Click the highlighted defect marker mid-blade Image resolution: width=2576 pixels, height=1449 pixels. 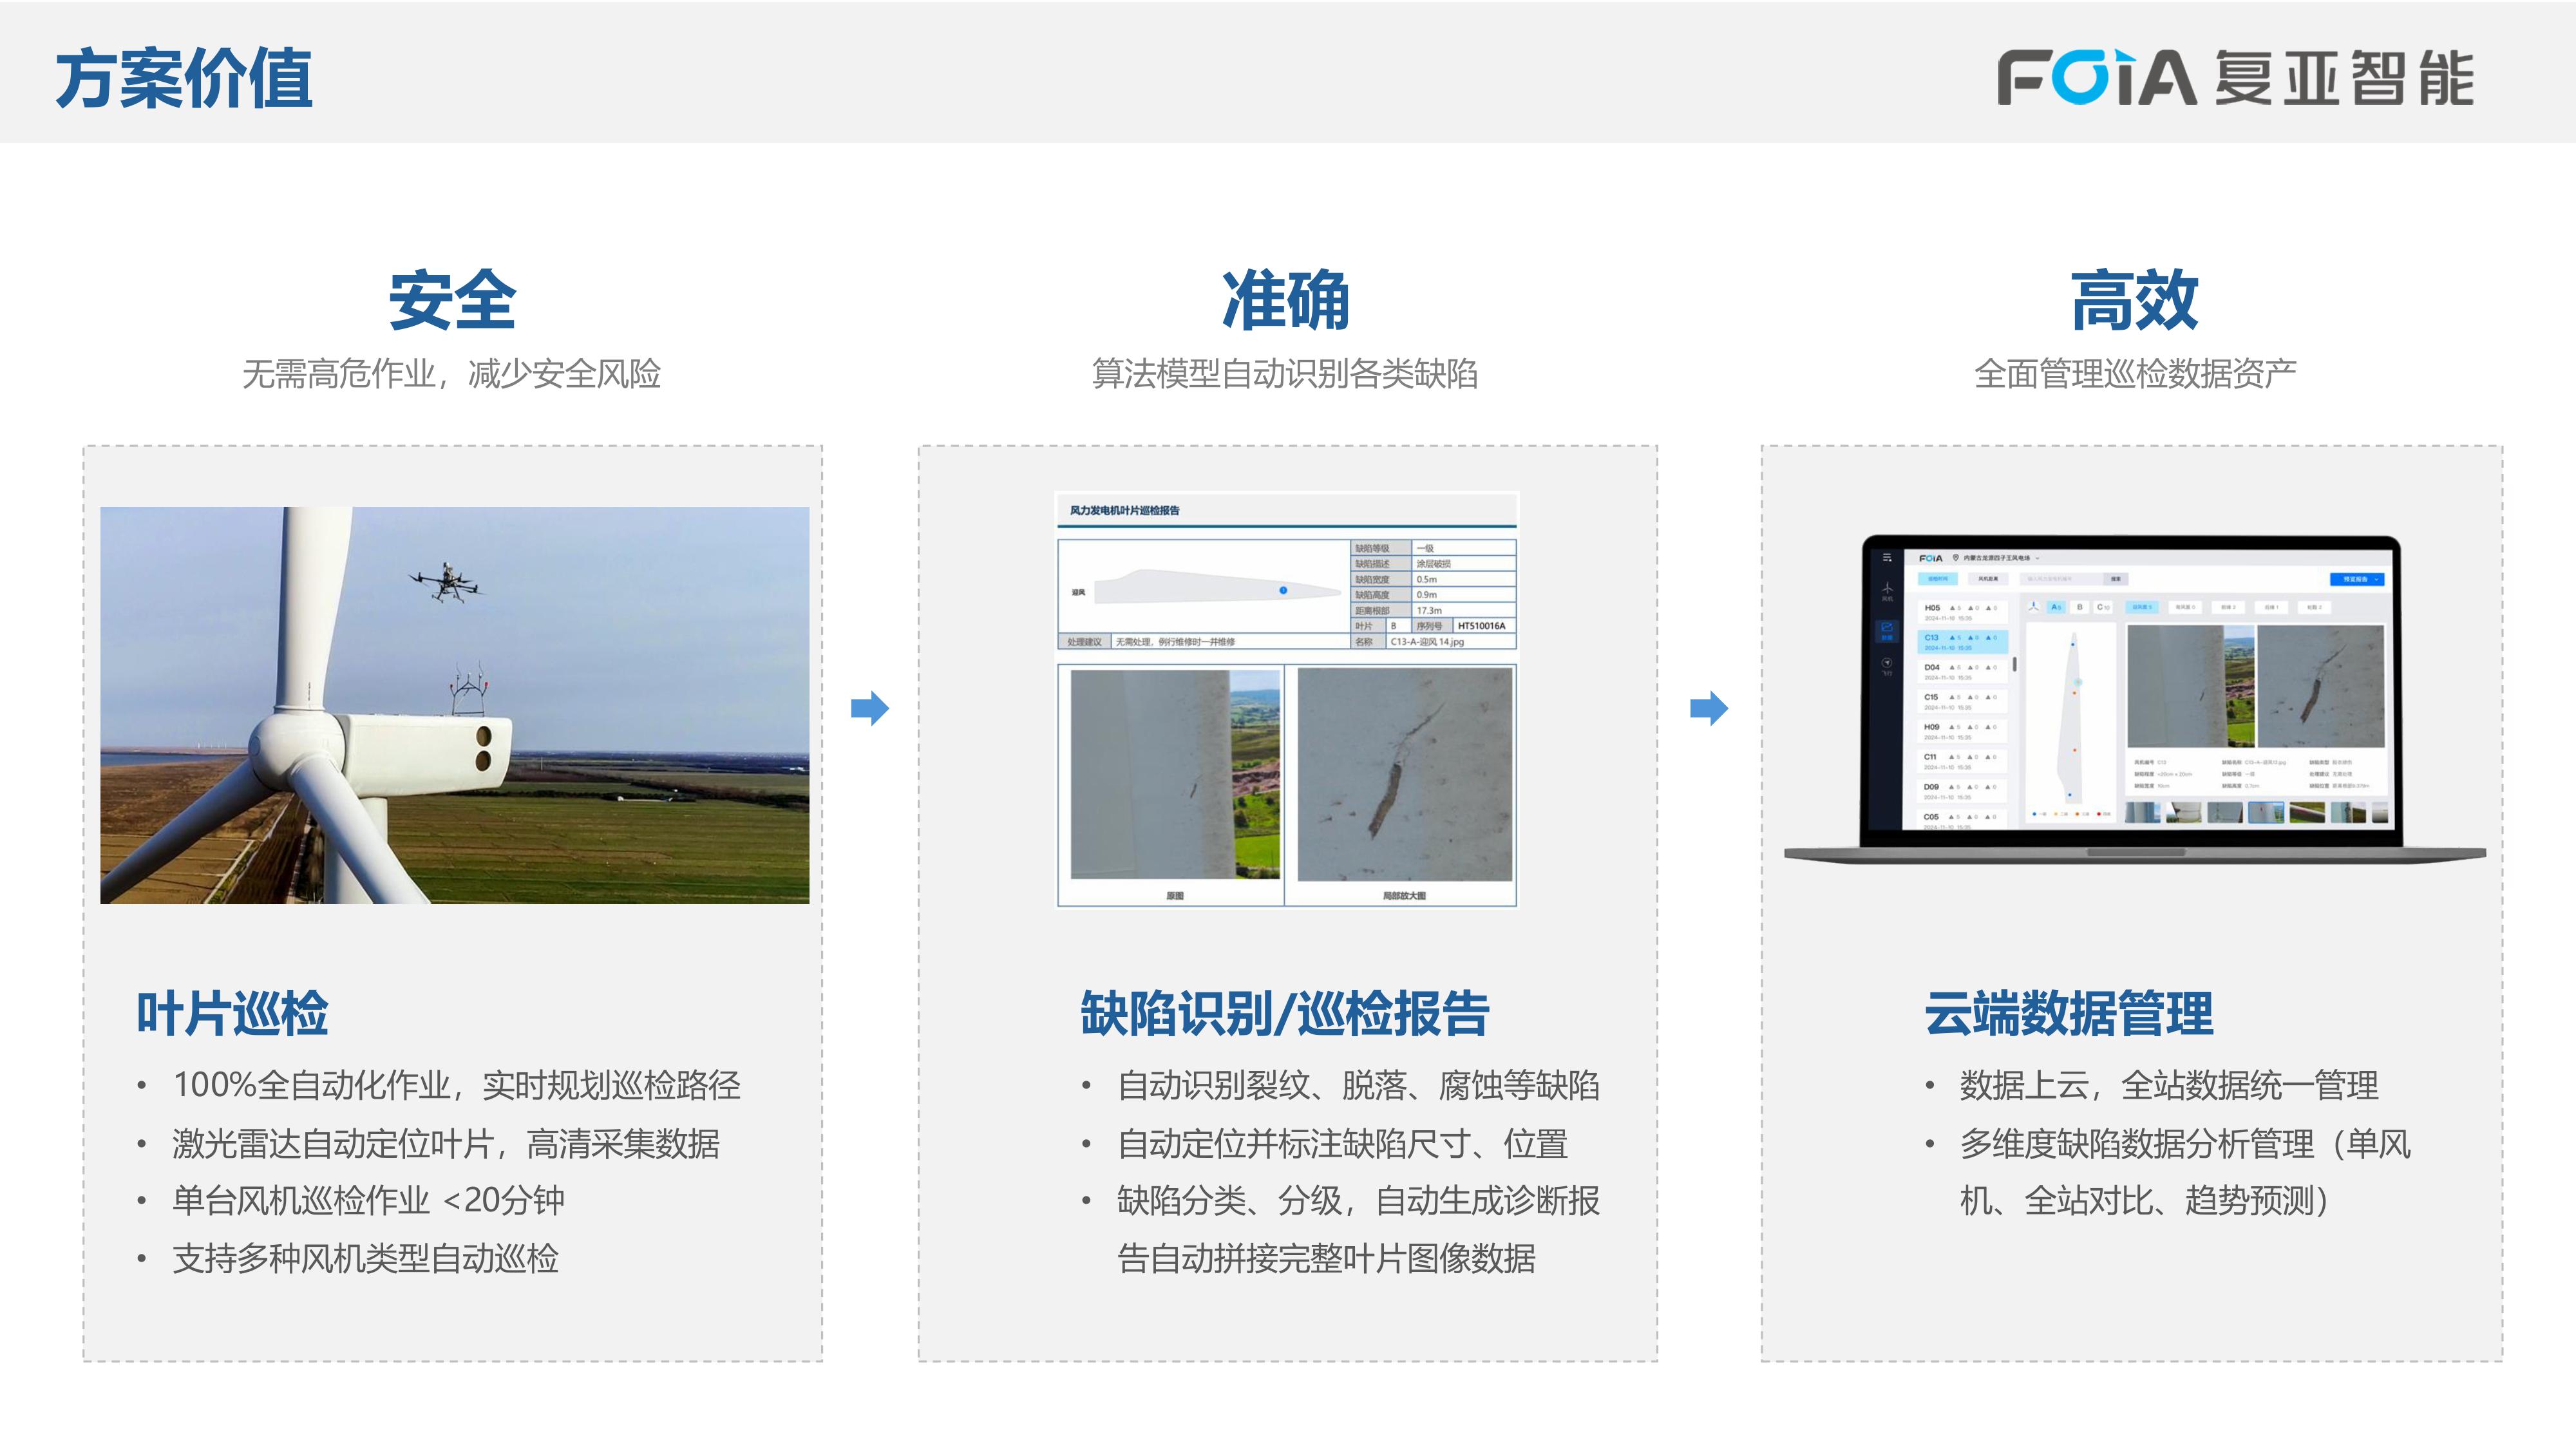coord(2079,683)
